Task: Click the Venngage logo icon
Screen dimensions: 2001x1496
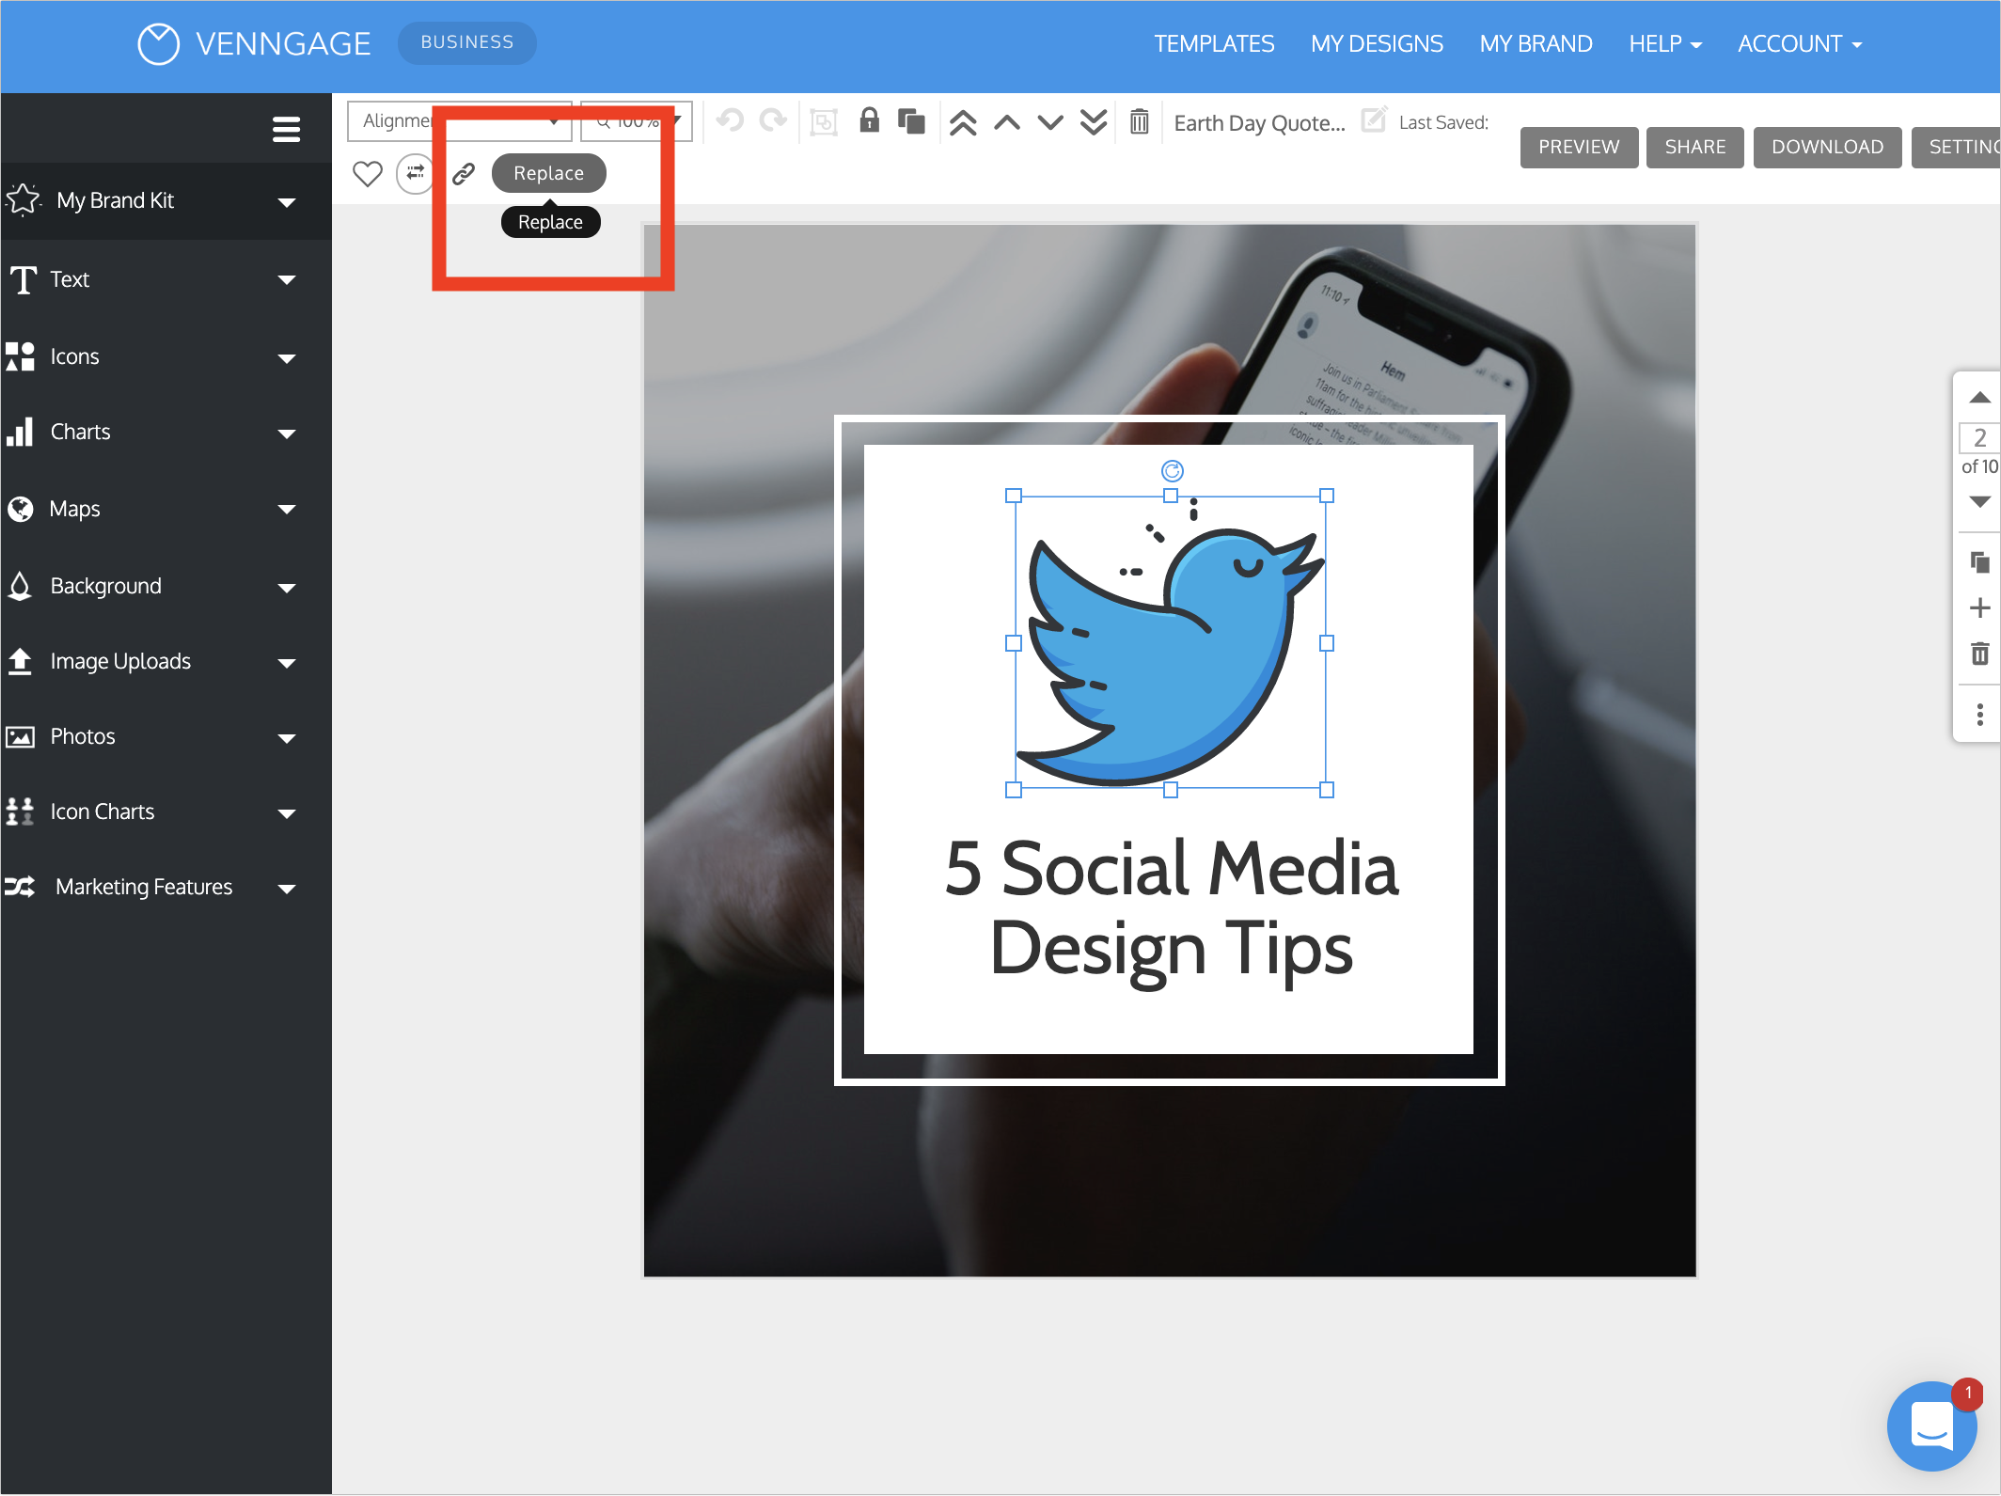Action: [158, 44]
